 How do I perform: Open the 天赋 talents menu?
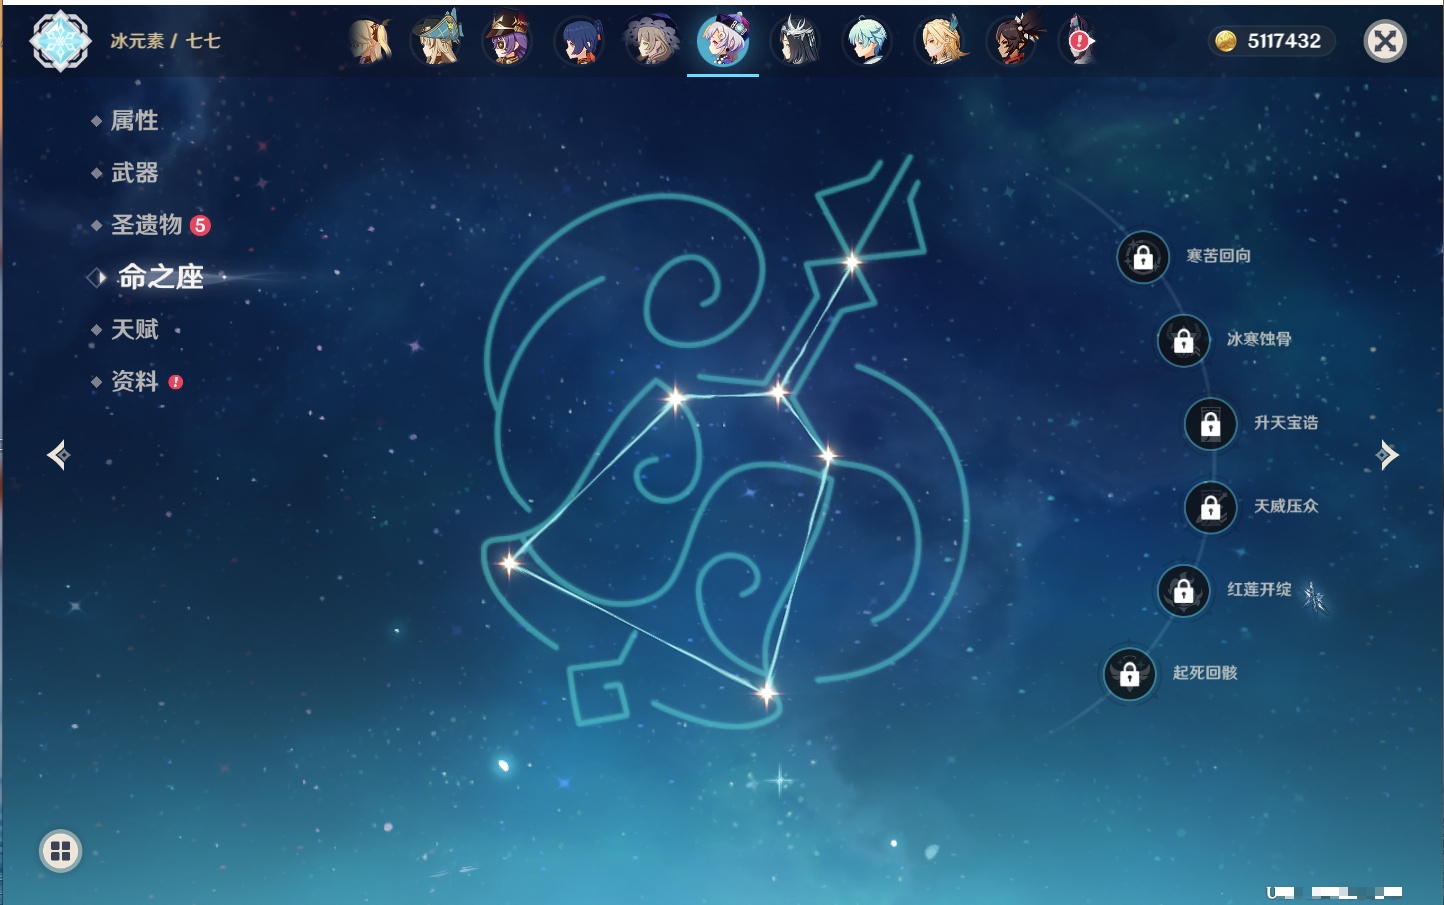(x=134, y=329)
